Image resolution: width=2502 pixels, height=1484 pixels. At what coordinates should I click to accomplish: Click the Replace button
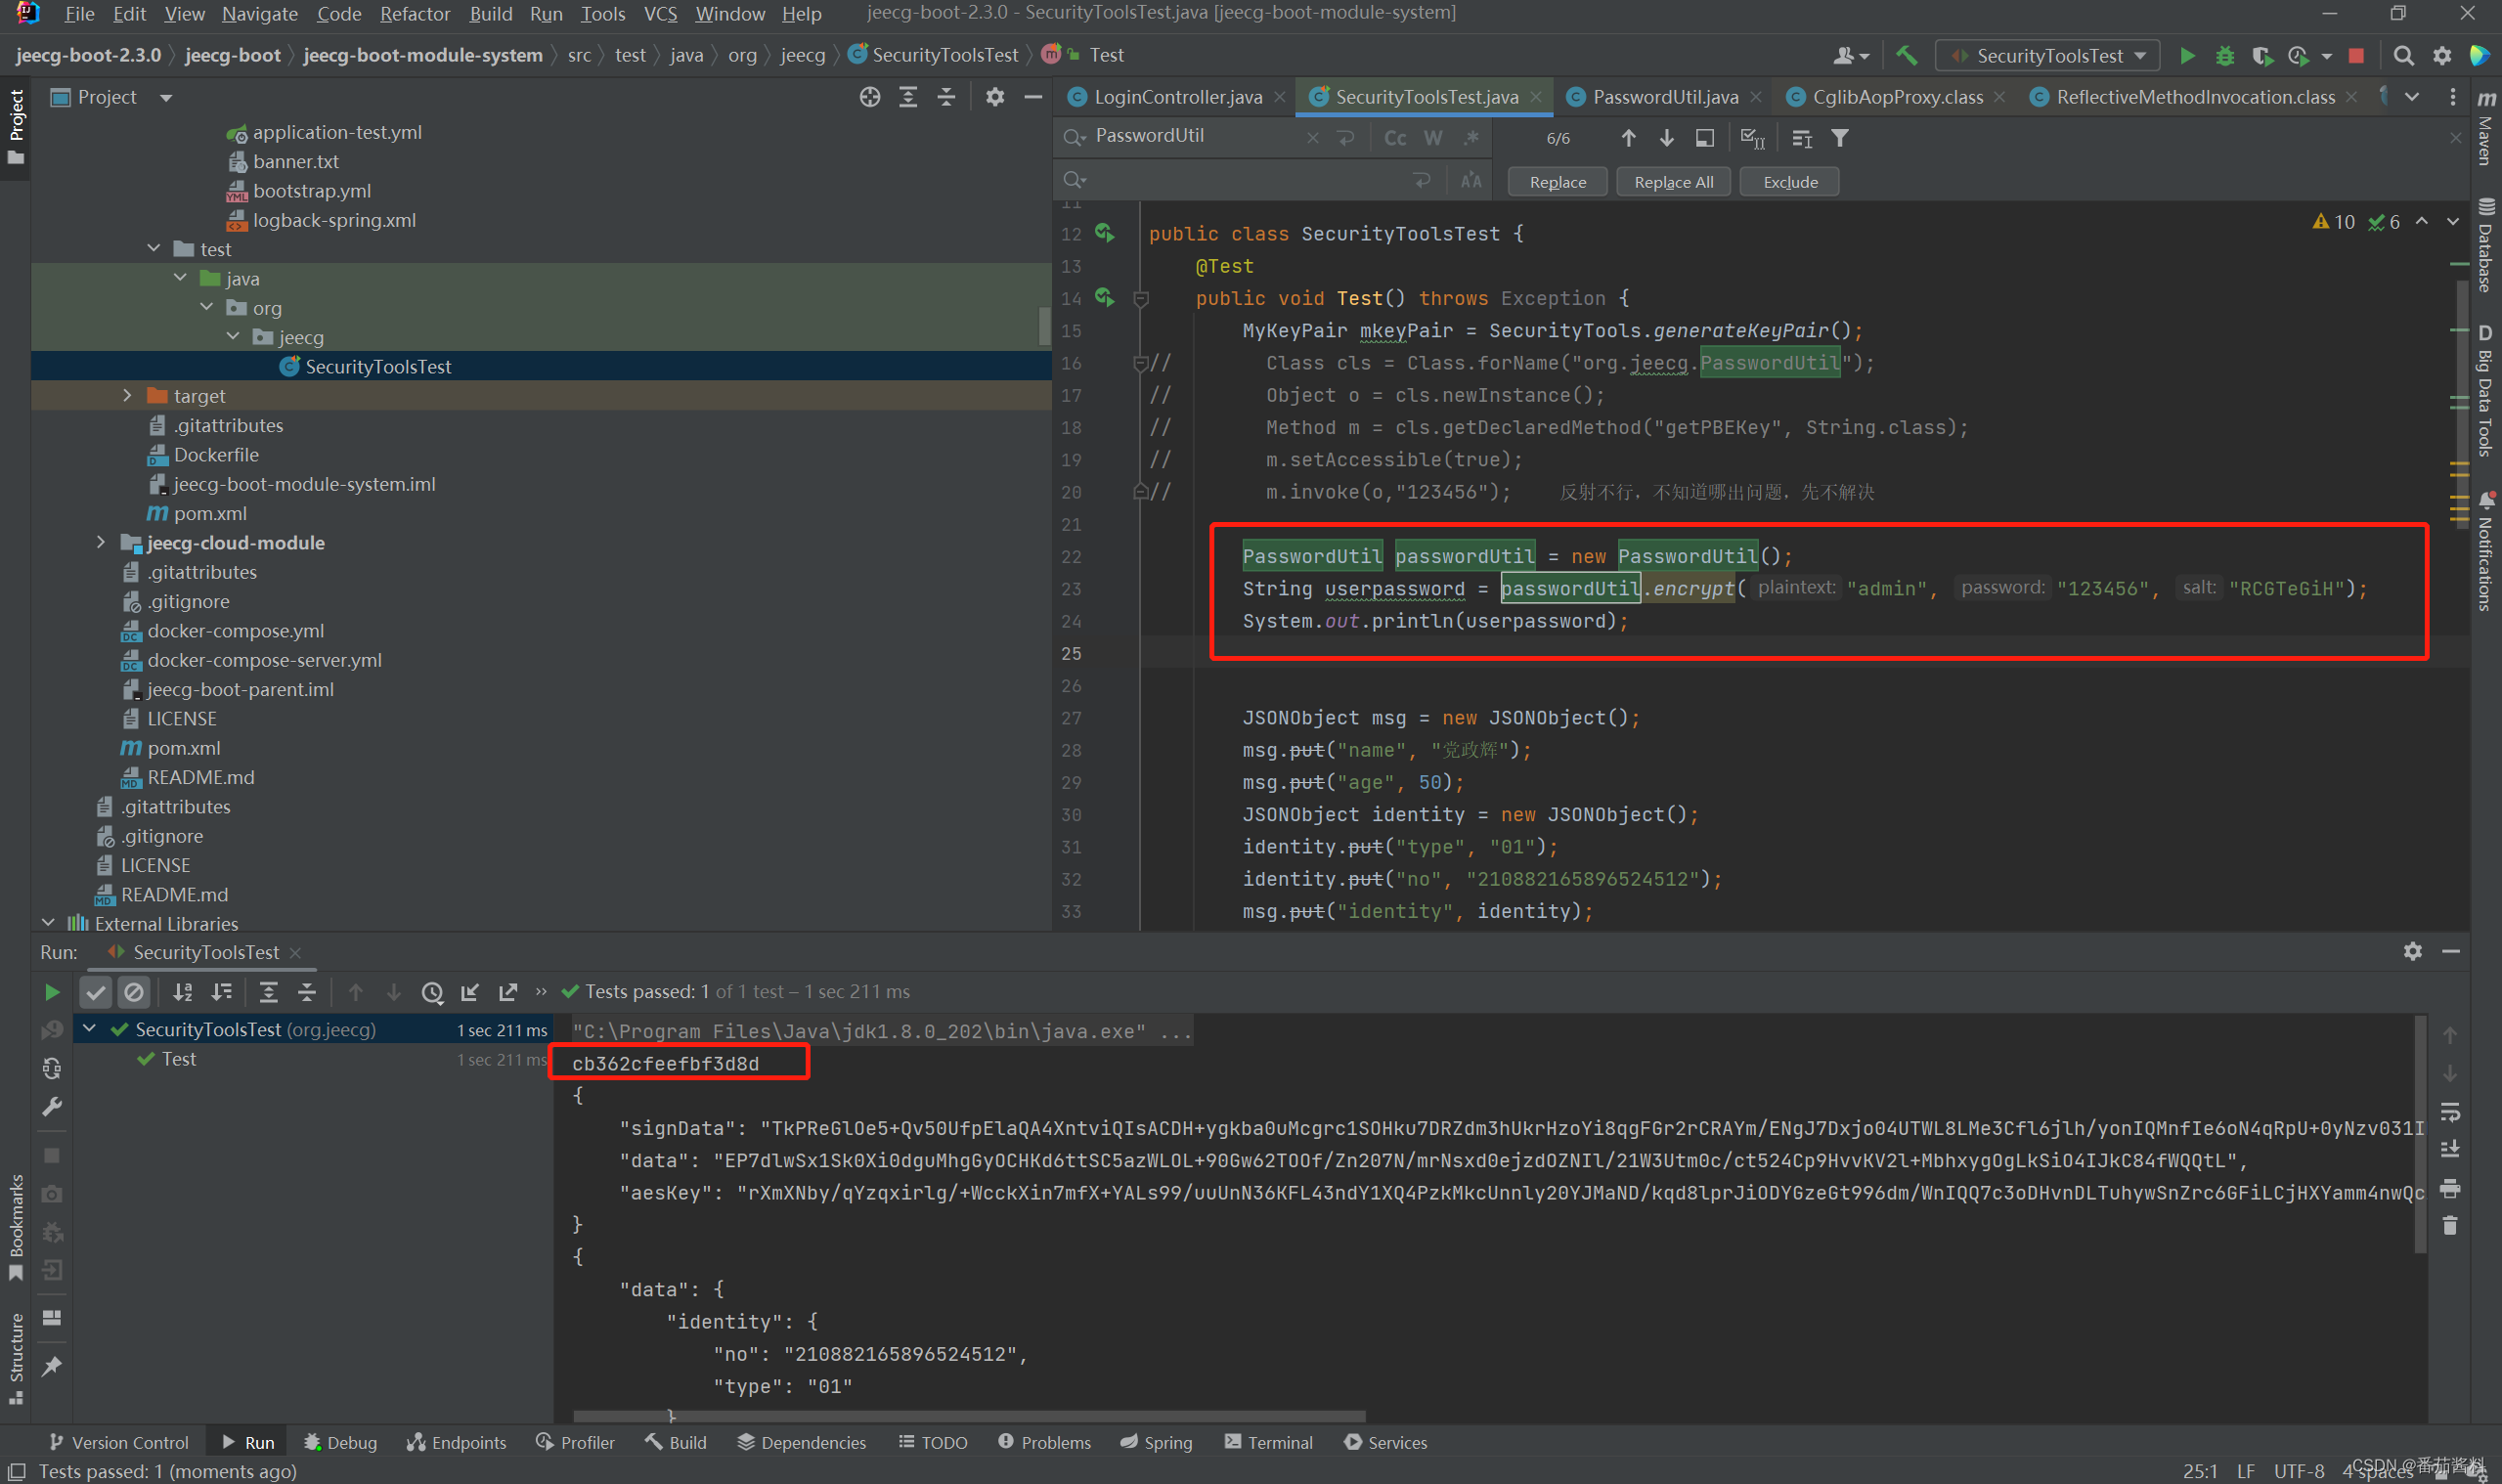pos(1557,182)
